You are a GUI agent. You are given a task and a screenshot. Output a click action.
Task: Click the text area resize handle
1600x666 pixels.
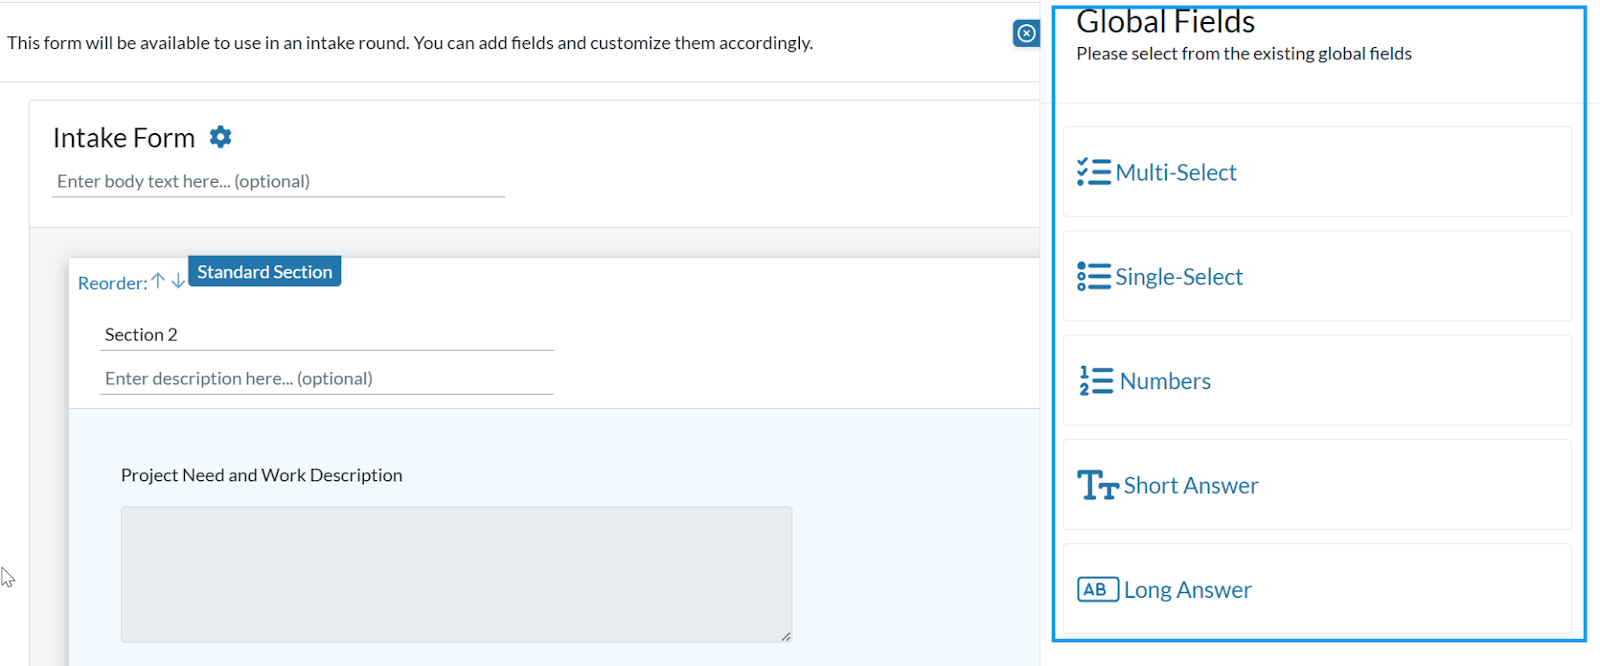click(x=786, y=635)
